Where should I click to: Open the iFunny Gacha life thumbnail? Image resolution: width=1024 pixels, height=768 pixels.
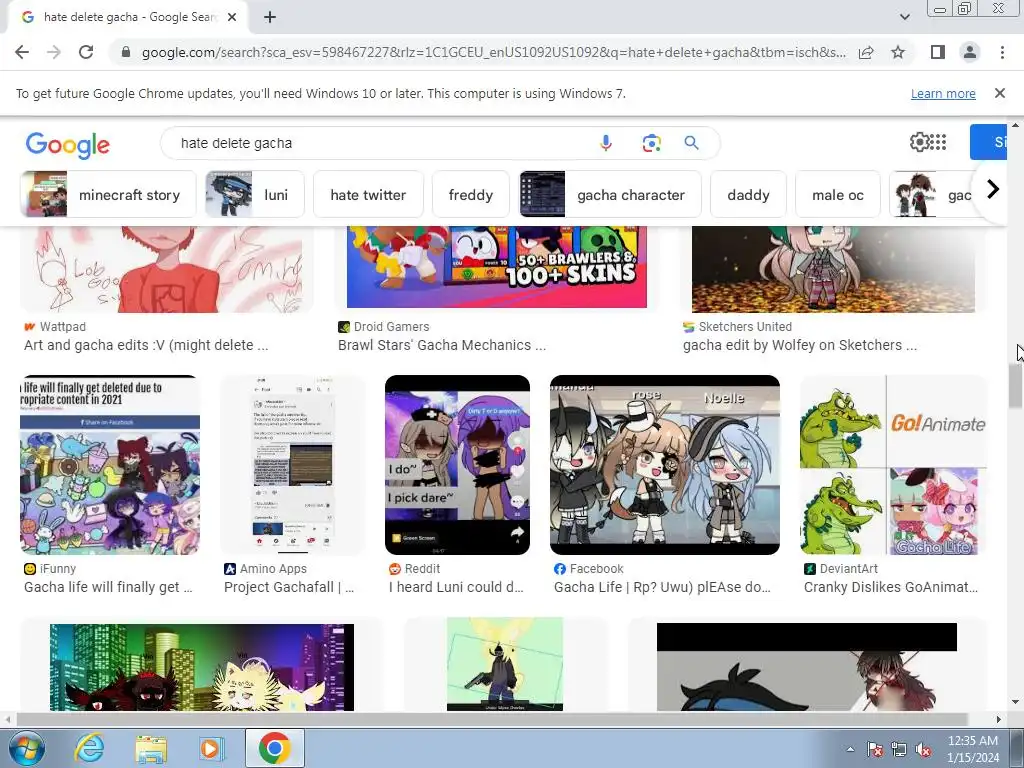tap(110, 465)
